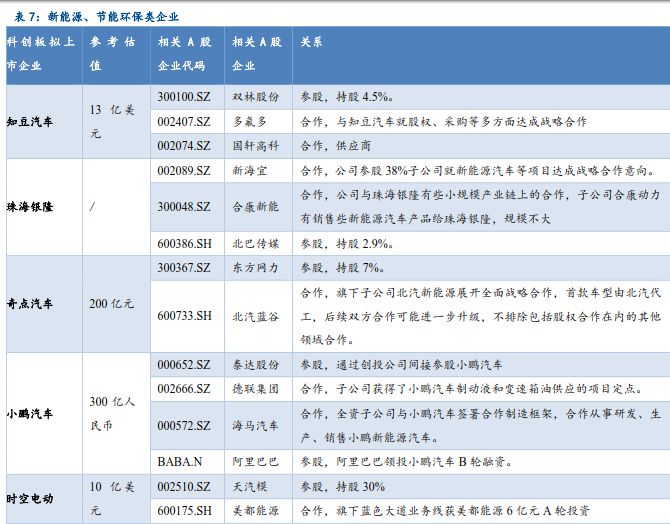
Task: Click company 北巴传媒
Action: coord(256,244)
